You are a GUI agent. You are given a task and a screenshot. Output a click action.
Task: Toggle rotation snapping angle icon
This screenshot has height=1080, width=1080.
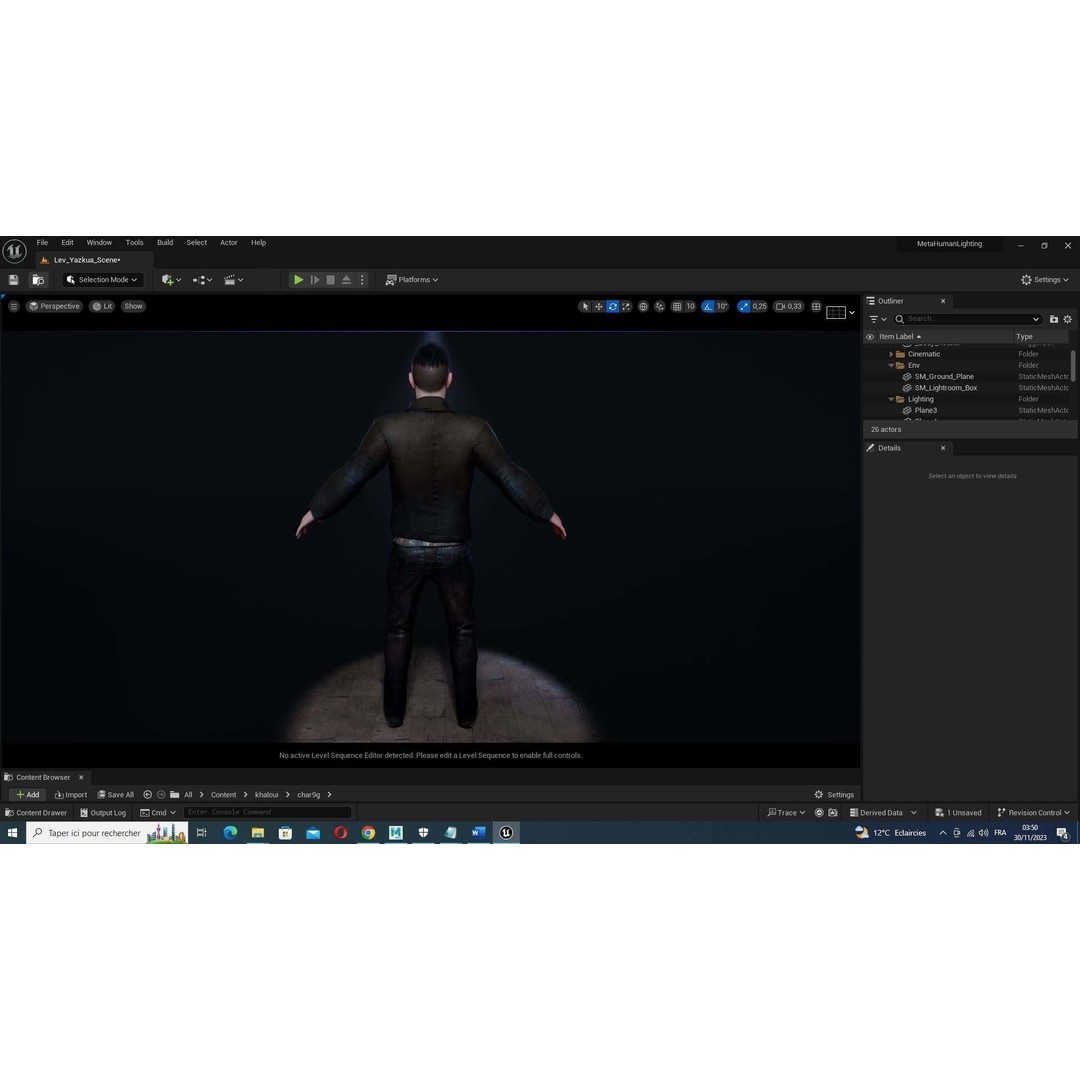tap(707, 307)
